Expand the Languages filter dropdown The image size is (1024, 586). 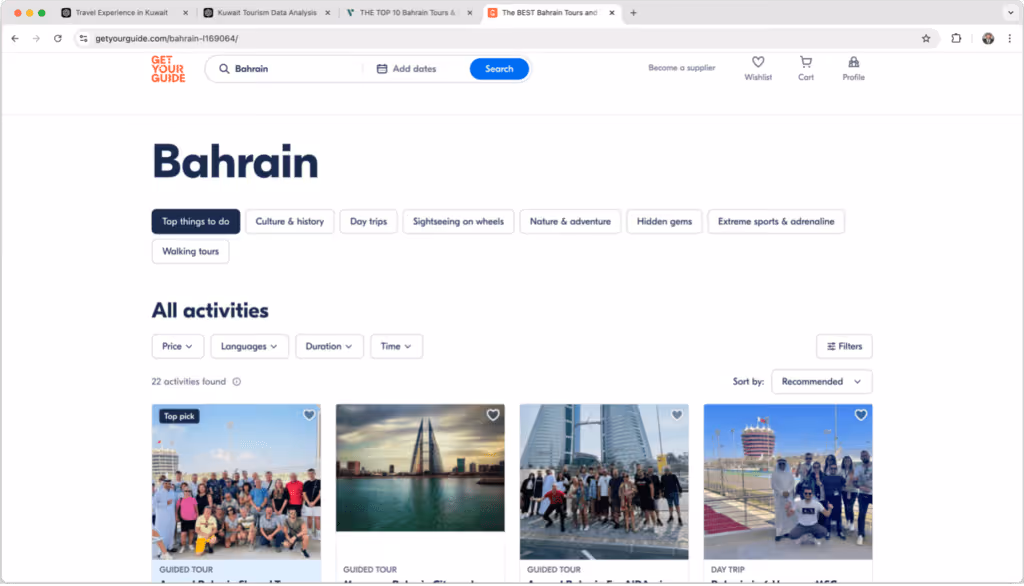click(x=249, y=346)
